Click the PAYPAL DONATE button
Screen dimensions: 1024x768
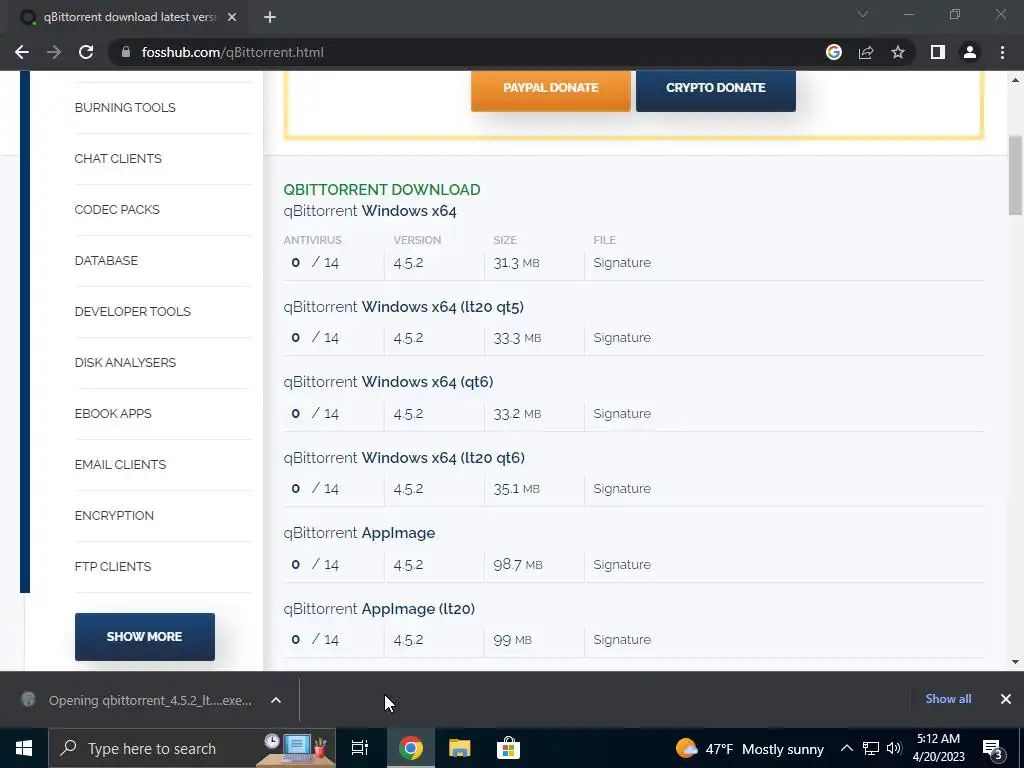click(551, 88)
